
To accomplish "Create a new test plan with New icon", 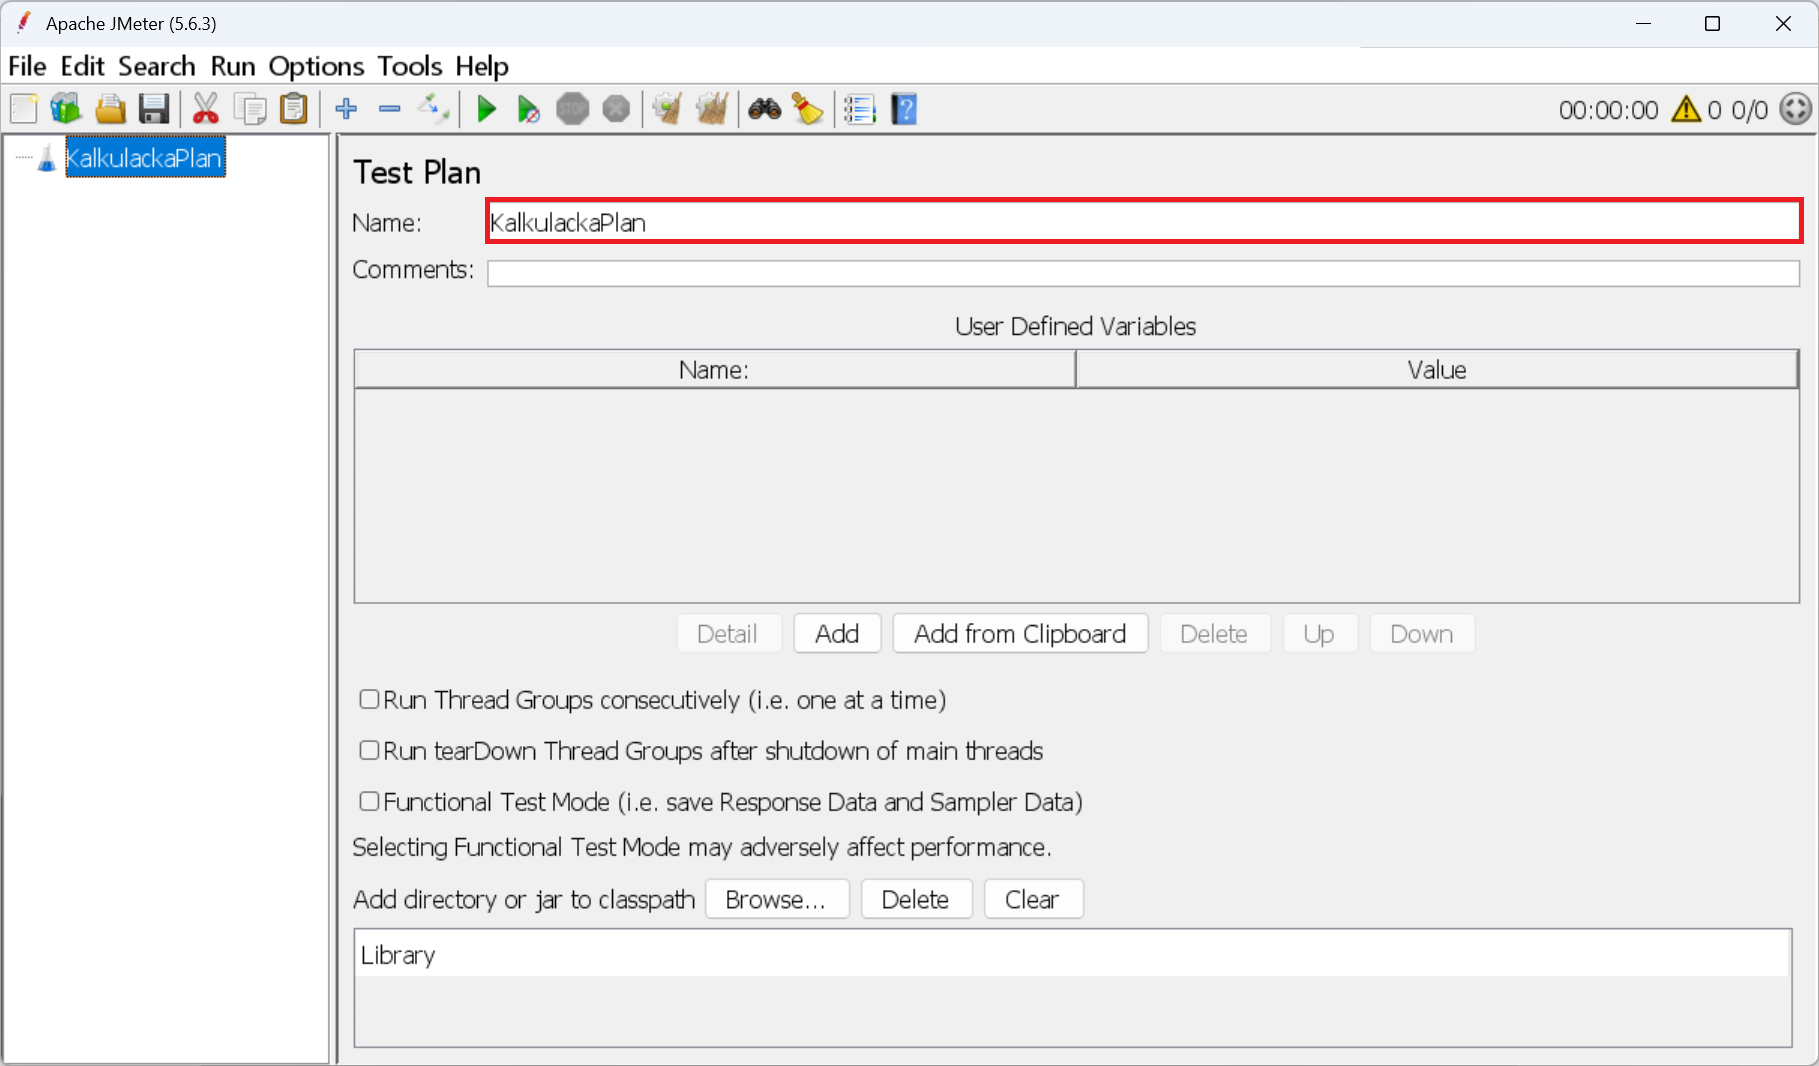I will tap(23, 109).
